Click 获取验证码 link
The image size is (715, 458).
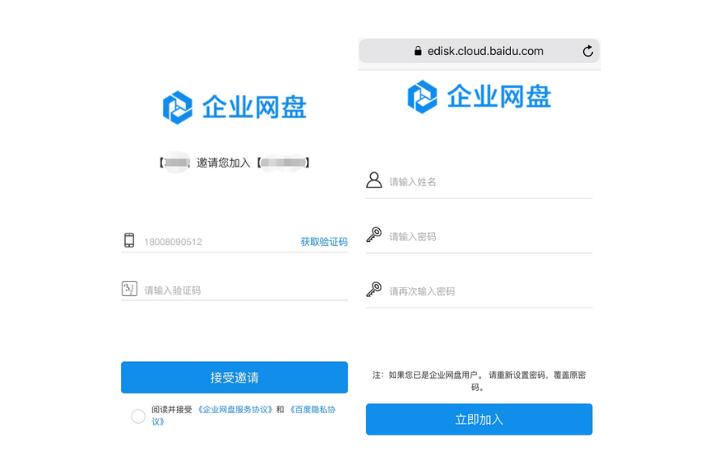coord(324,242)
